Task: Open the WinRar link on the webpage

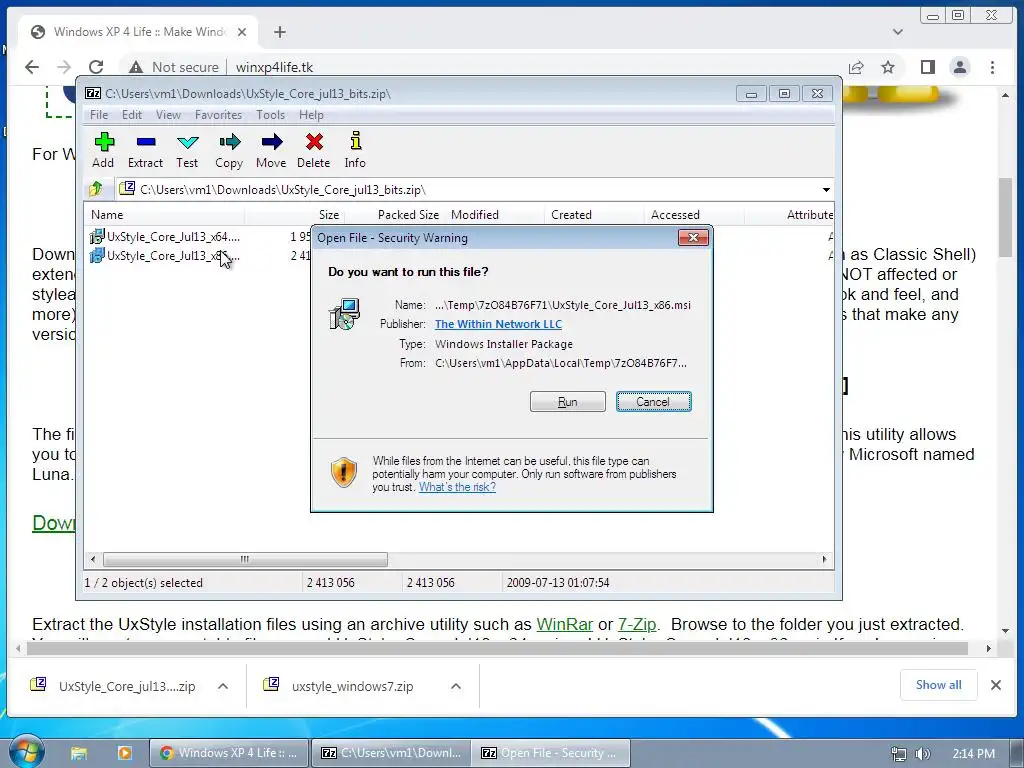Action: point(565,624)
